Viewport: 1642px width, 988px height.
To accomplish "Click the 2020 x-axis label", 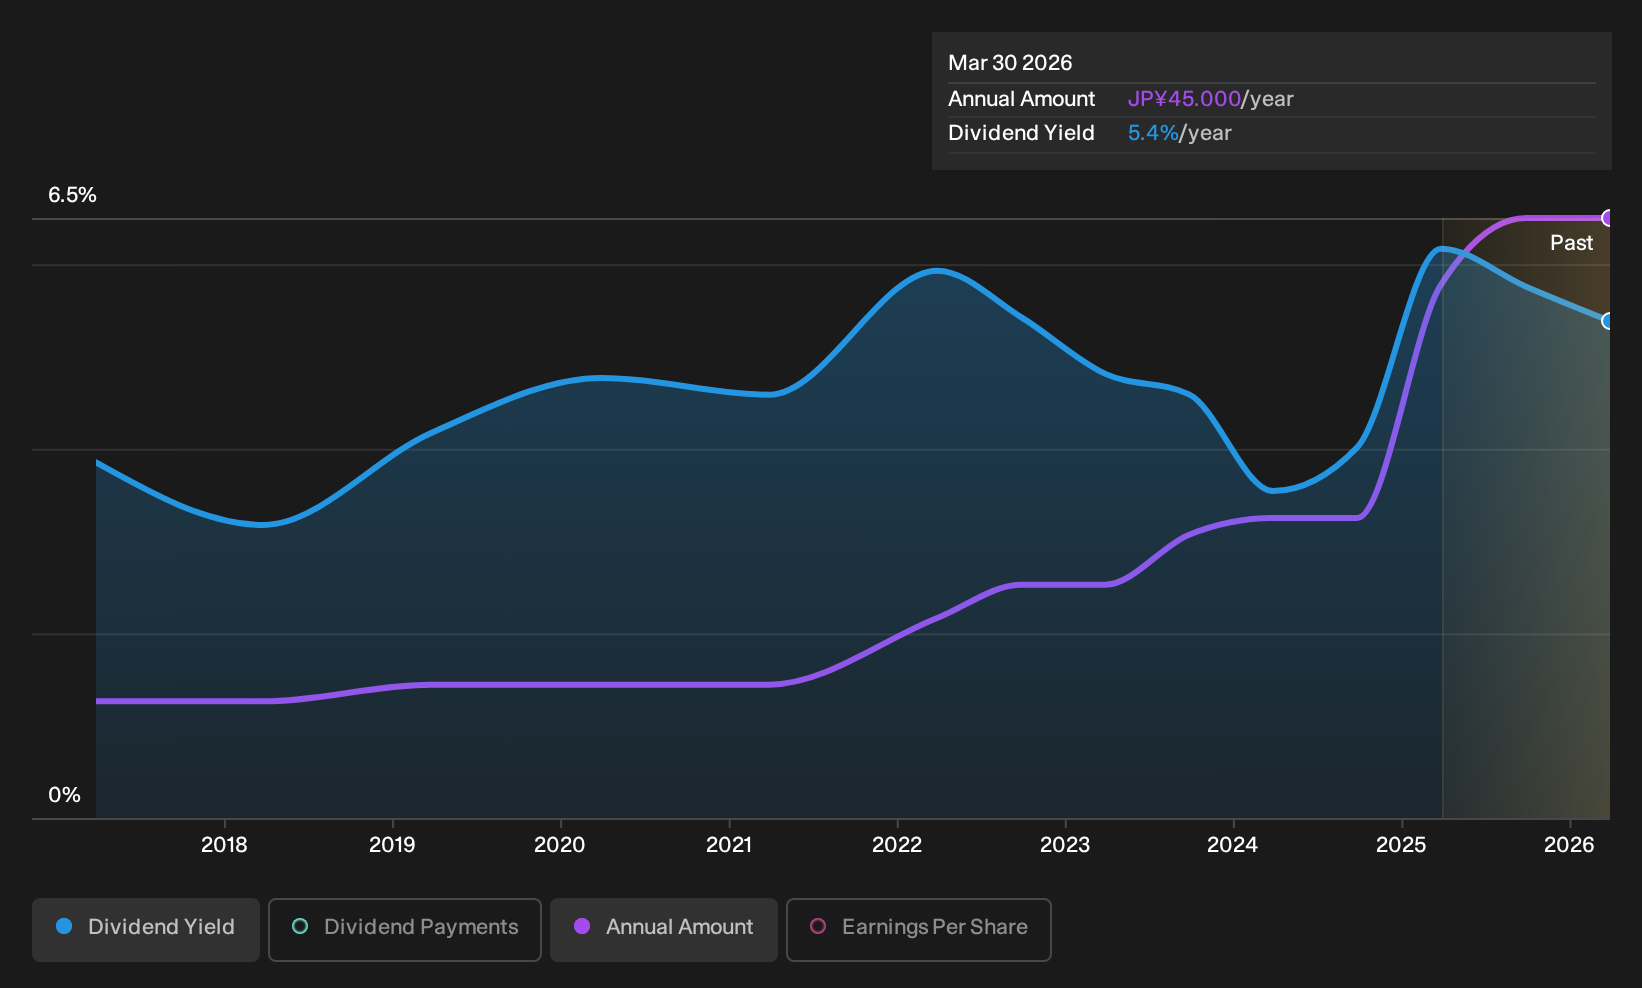I will tap(560, 845).
